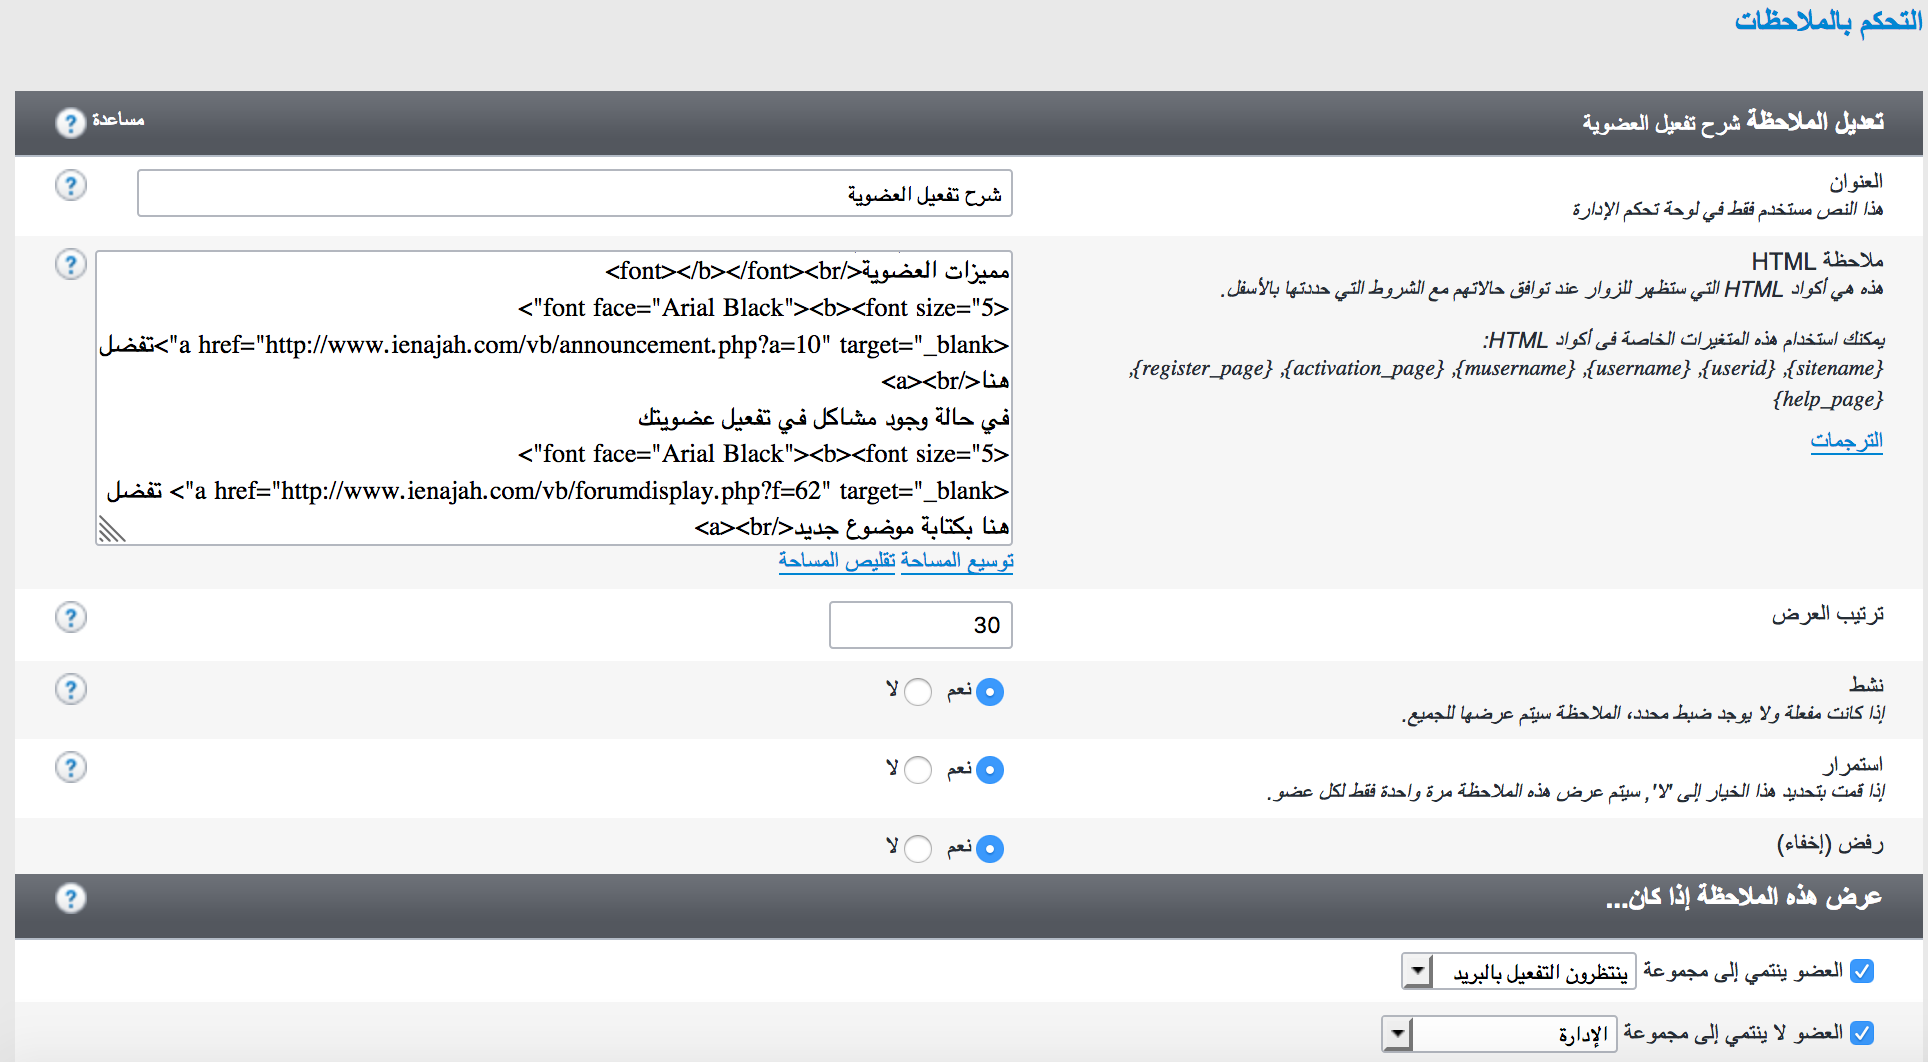Click تقليص المساحة link to shrink textarea
1928x1062 pixels.
pos(836,561)
